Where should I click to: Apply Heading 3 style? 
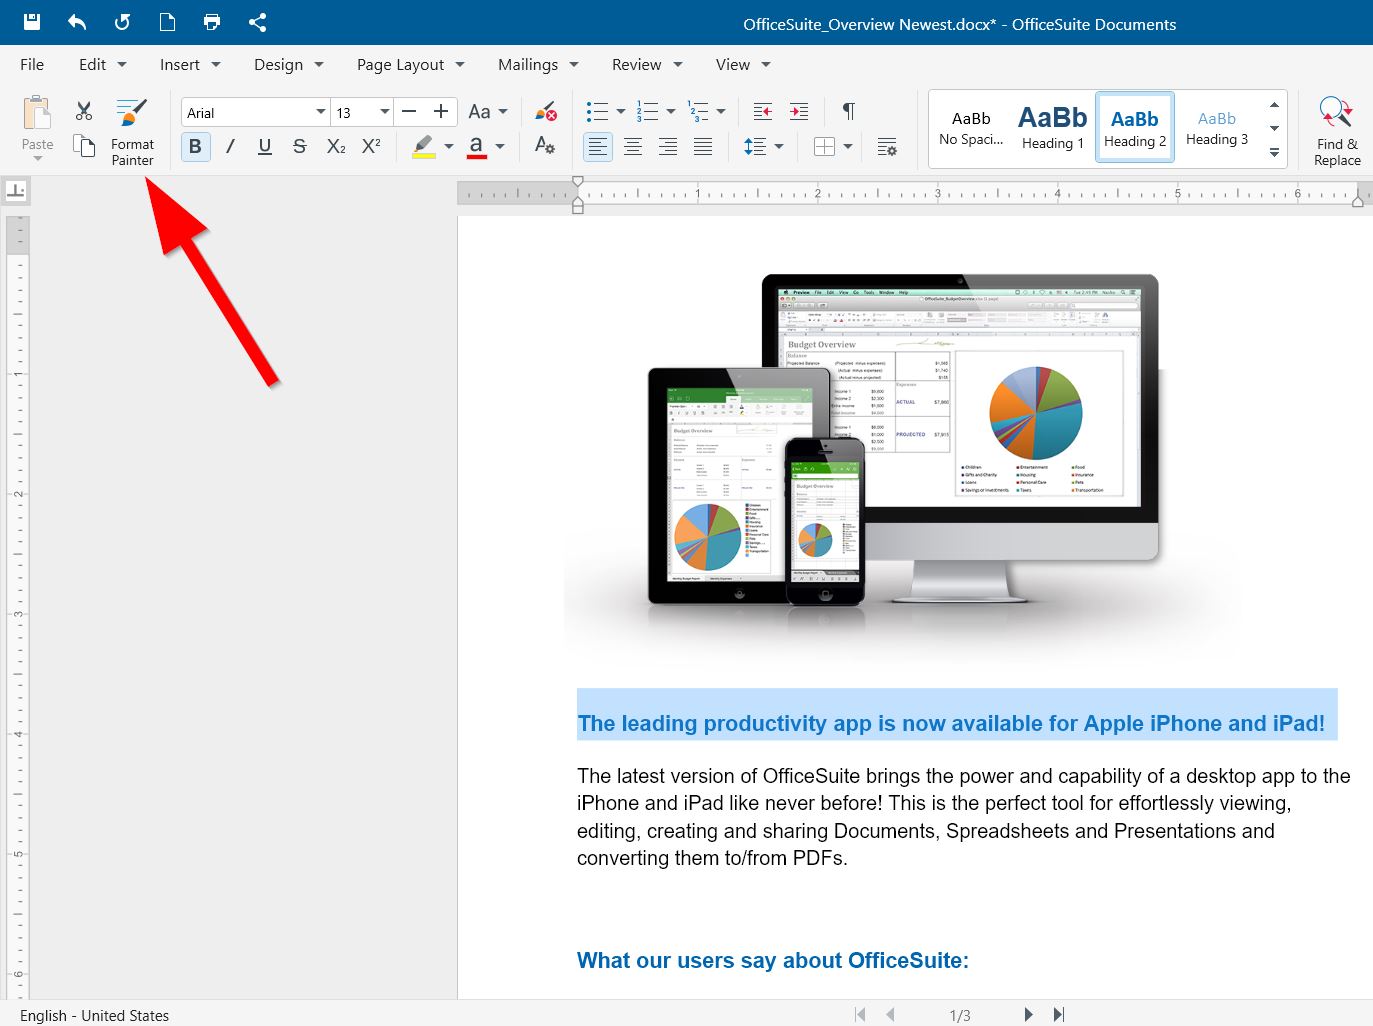click(1217, 129)
